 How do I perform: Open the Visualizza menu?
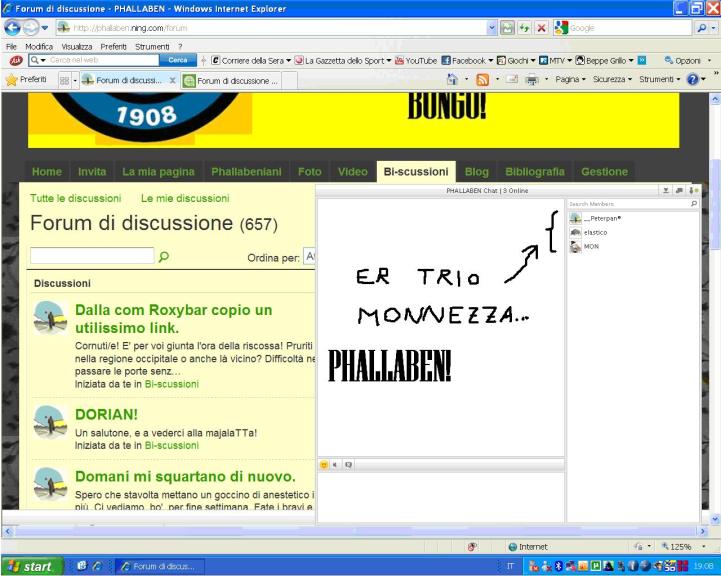pyautogui.click(x=77, y=46)
